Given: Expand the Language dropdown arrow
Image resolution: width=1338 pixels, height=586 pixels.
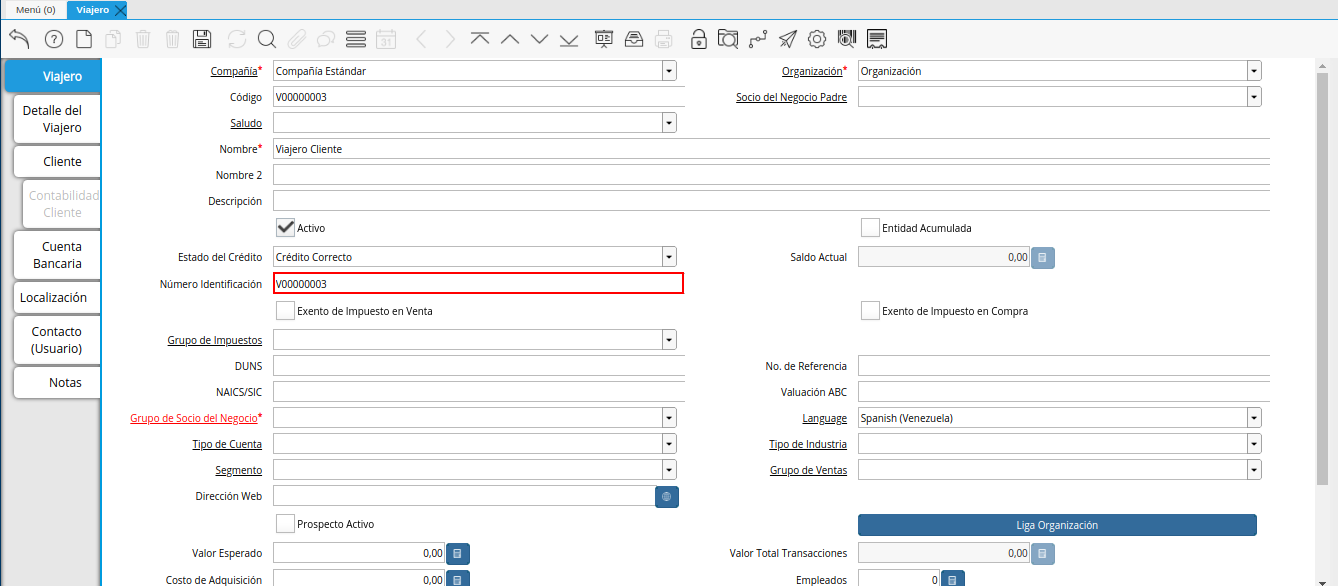Looking at the screenshot, I should 1253,418.
